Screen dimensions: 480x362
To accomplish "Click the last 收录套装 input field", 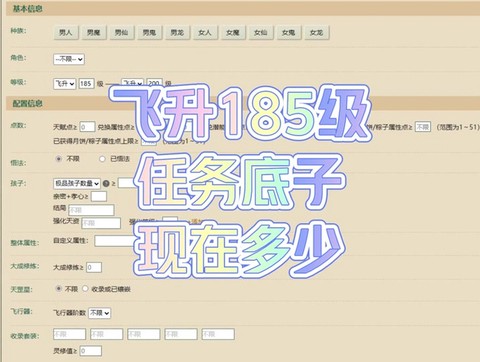I will pyautogui.click(x=218, y=334).
